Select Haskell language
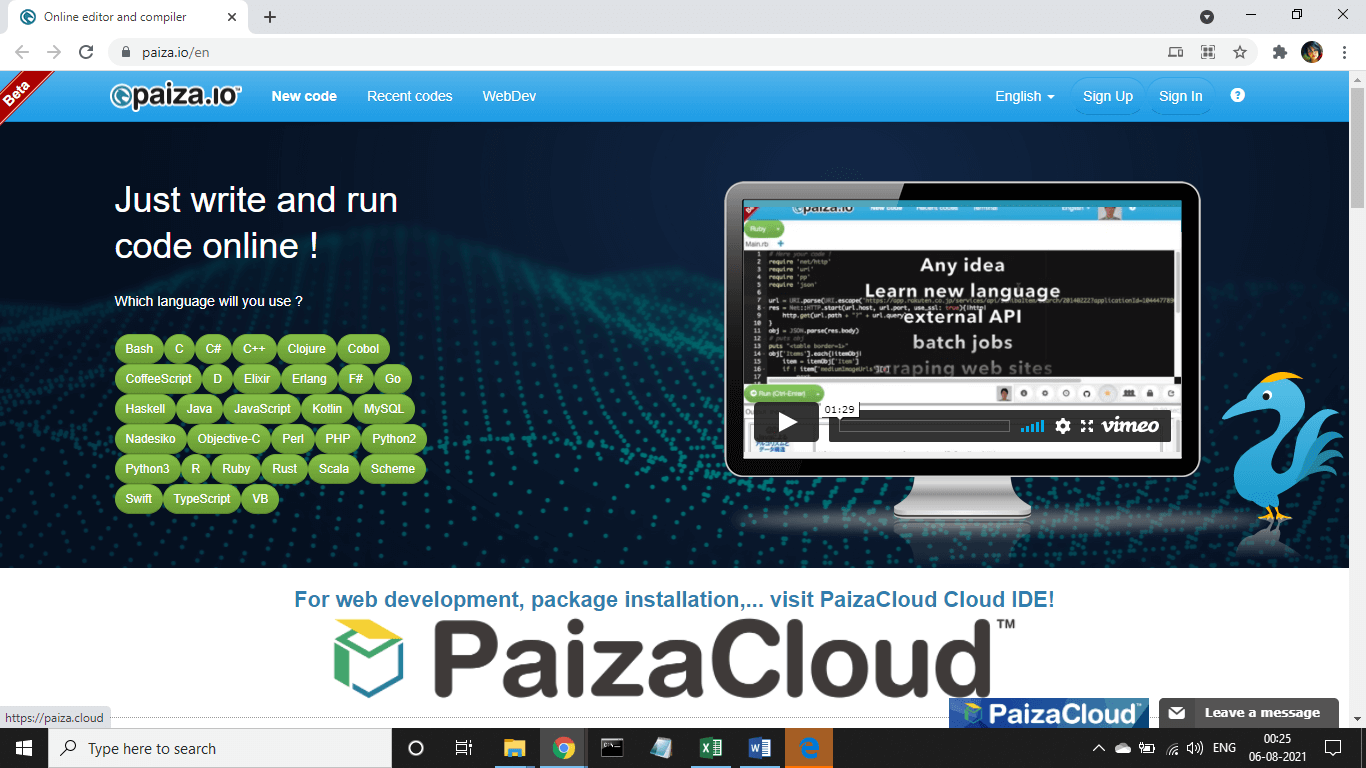Viewport: 1366px width, 768px height. 145,409
